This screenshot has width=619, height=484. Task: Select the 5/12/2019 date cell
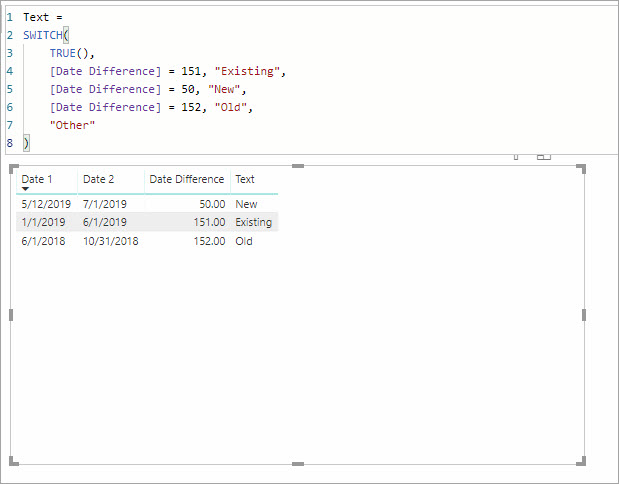46,204
